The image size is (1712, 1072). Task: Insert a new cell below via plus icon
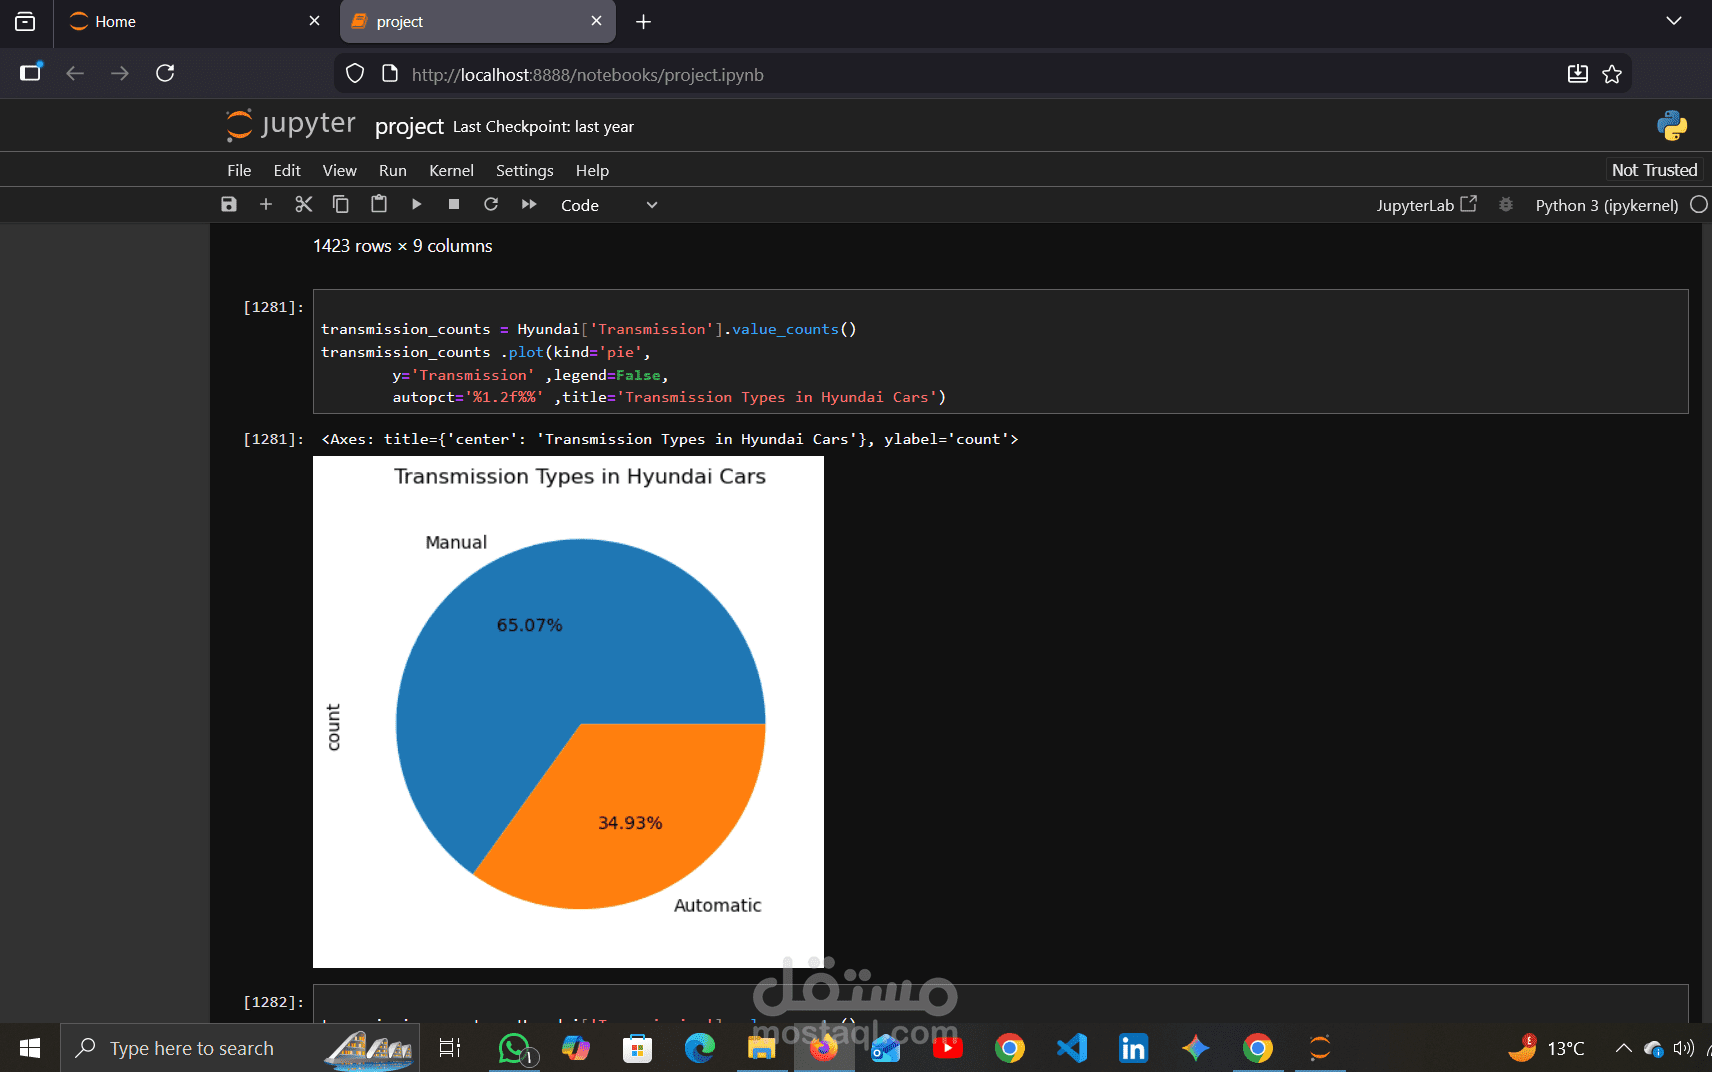[266, 204]
